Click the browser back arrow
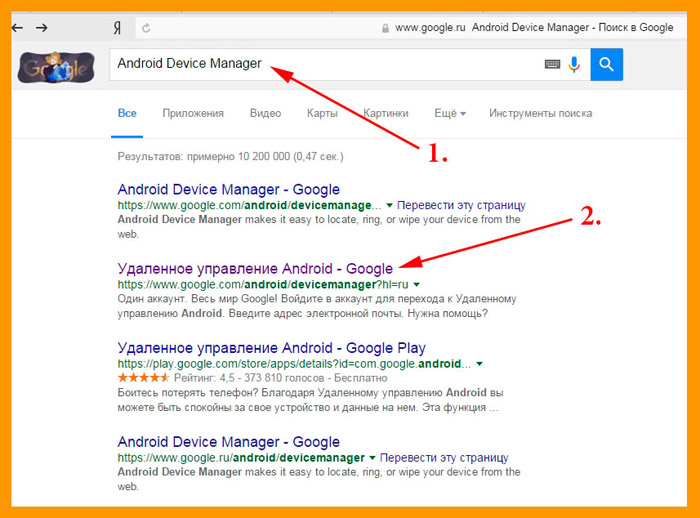700x518 pixels. tap(17, 28)
